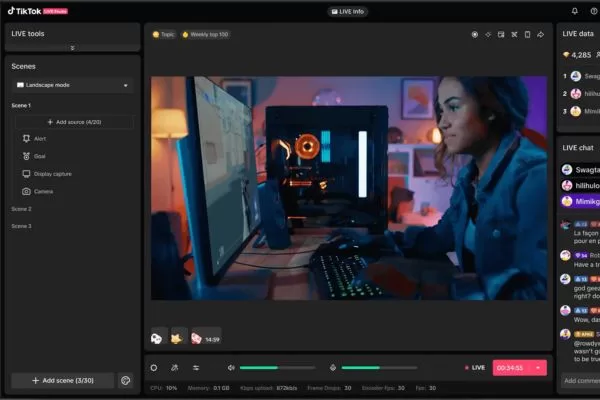Viewport: 600px width, 400px height.
Task: Mute the microphone icon
Action: (333, 368)
